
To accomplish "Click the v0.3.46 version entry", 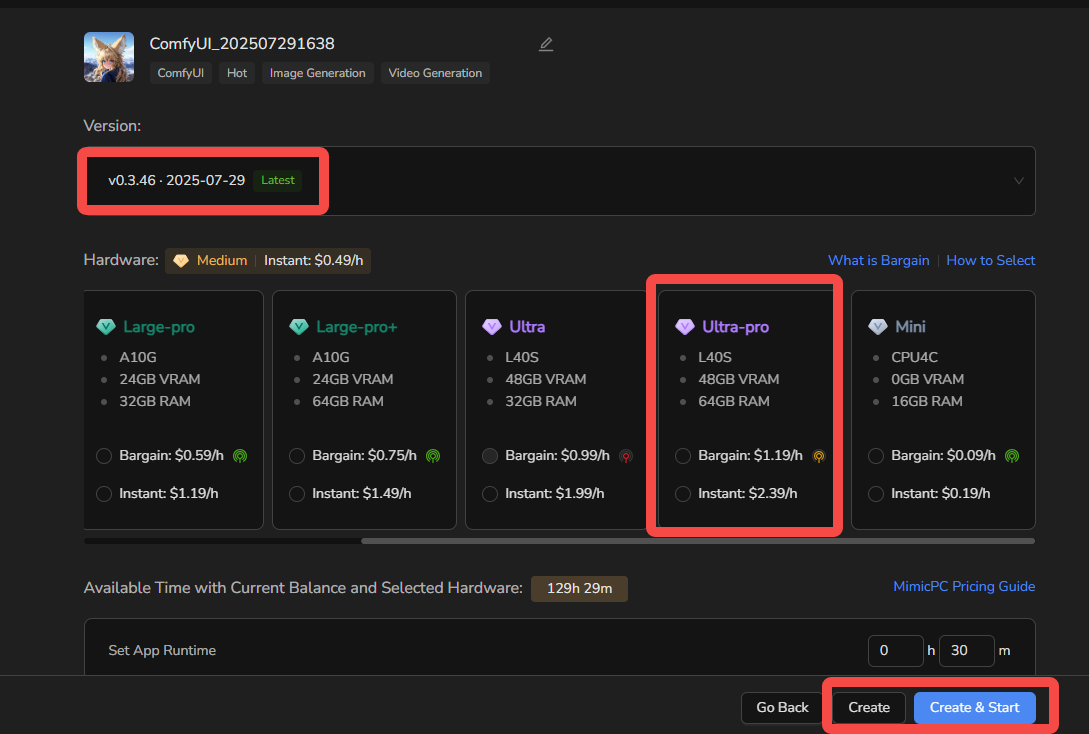I will (176, 181).
